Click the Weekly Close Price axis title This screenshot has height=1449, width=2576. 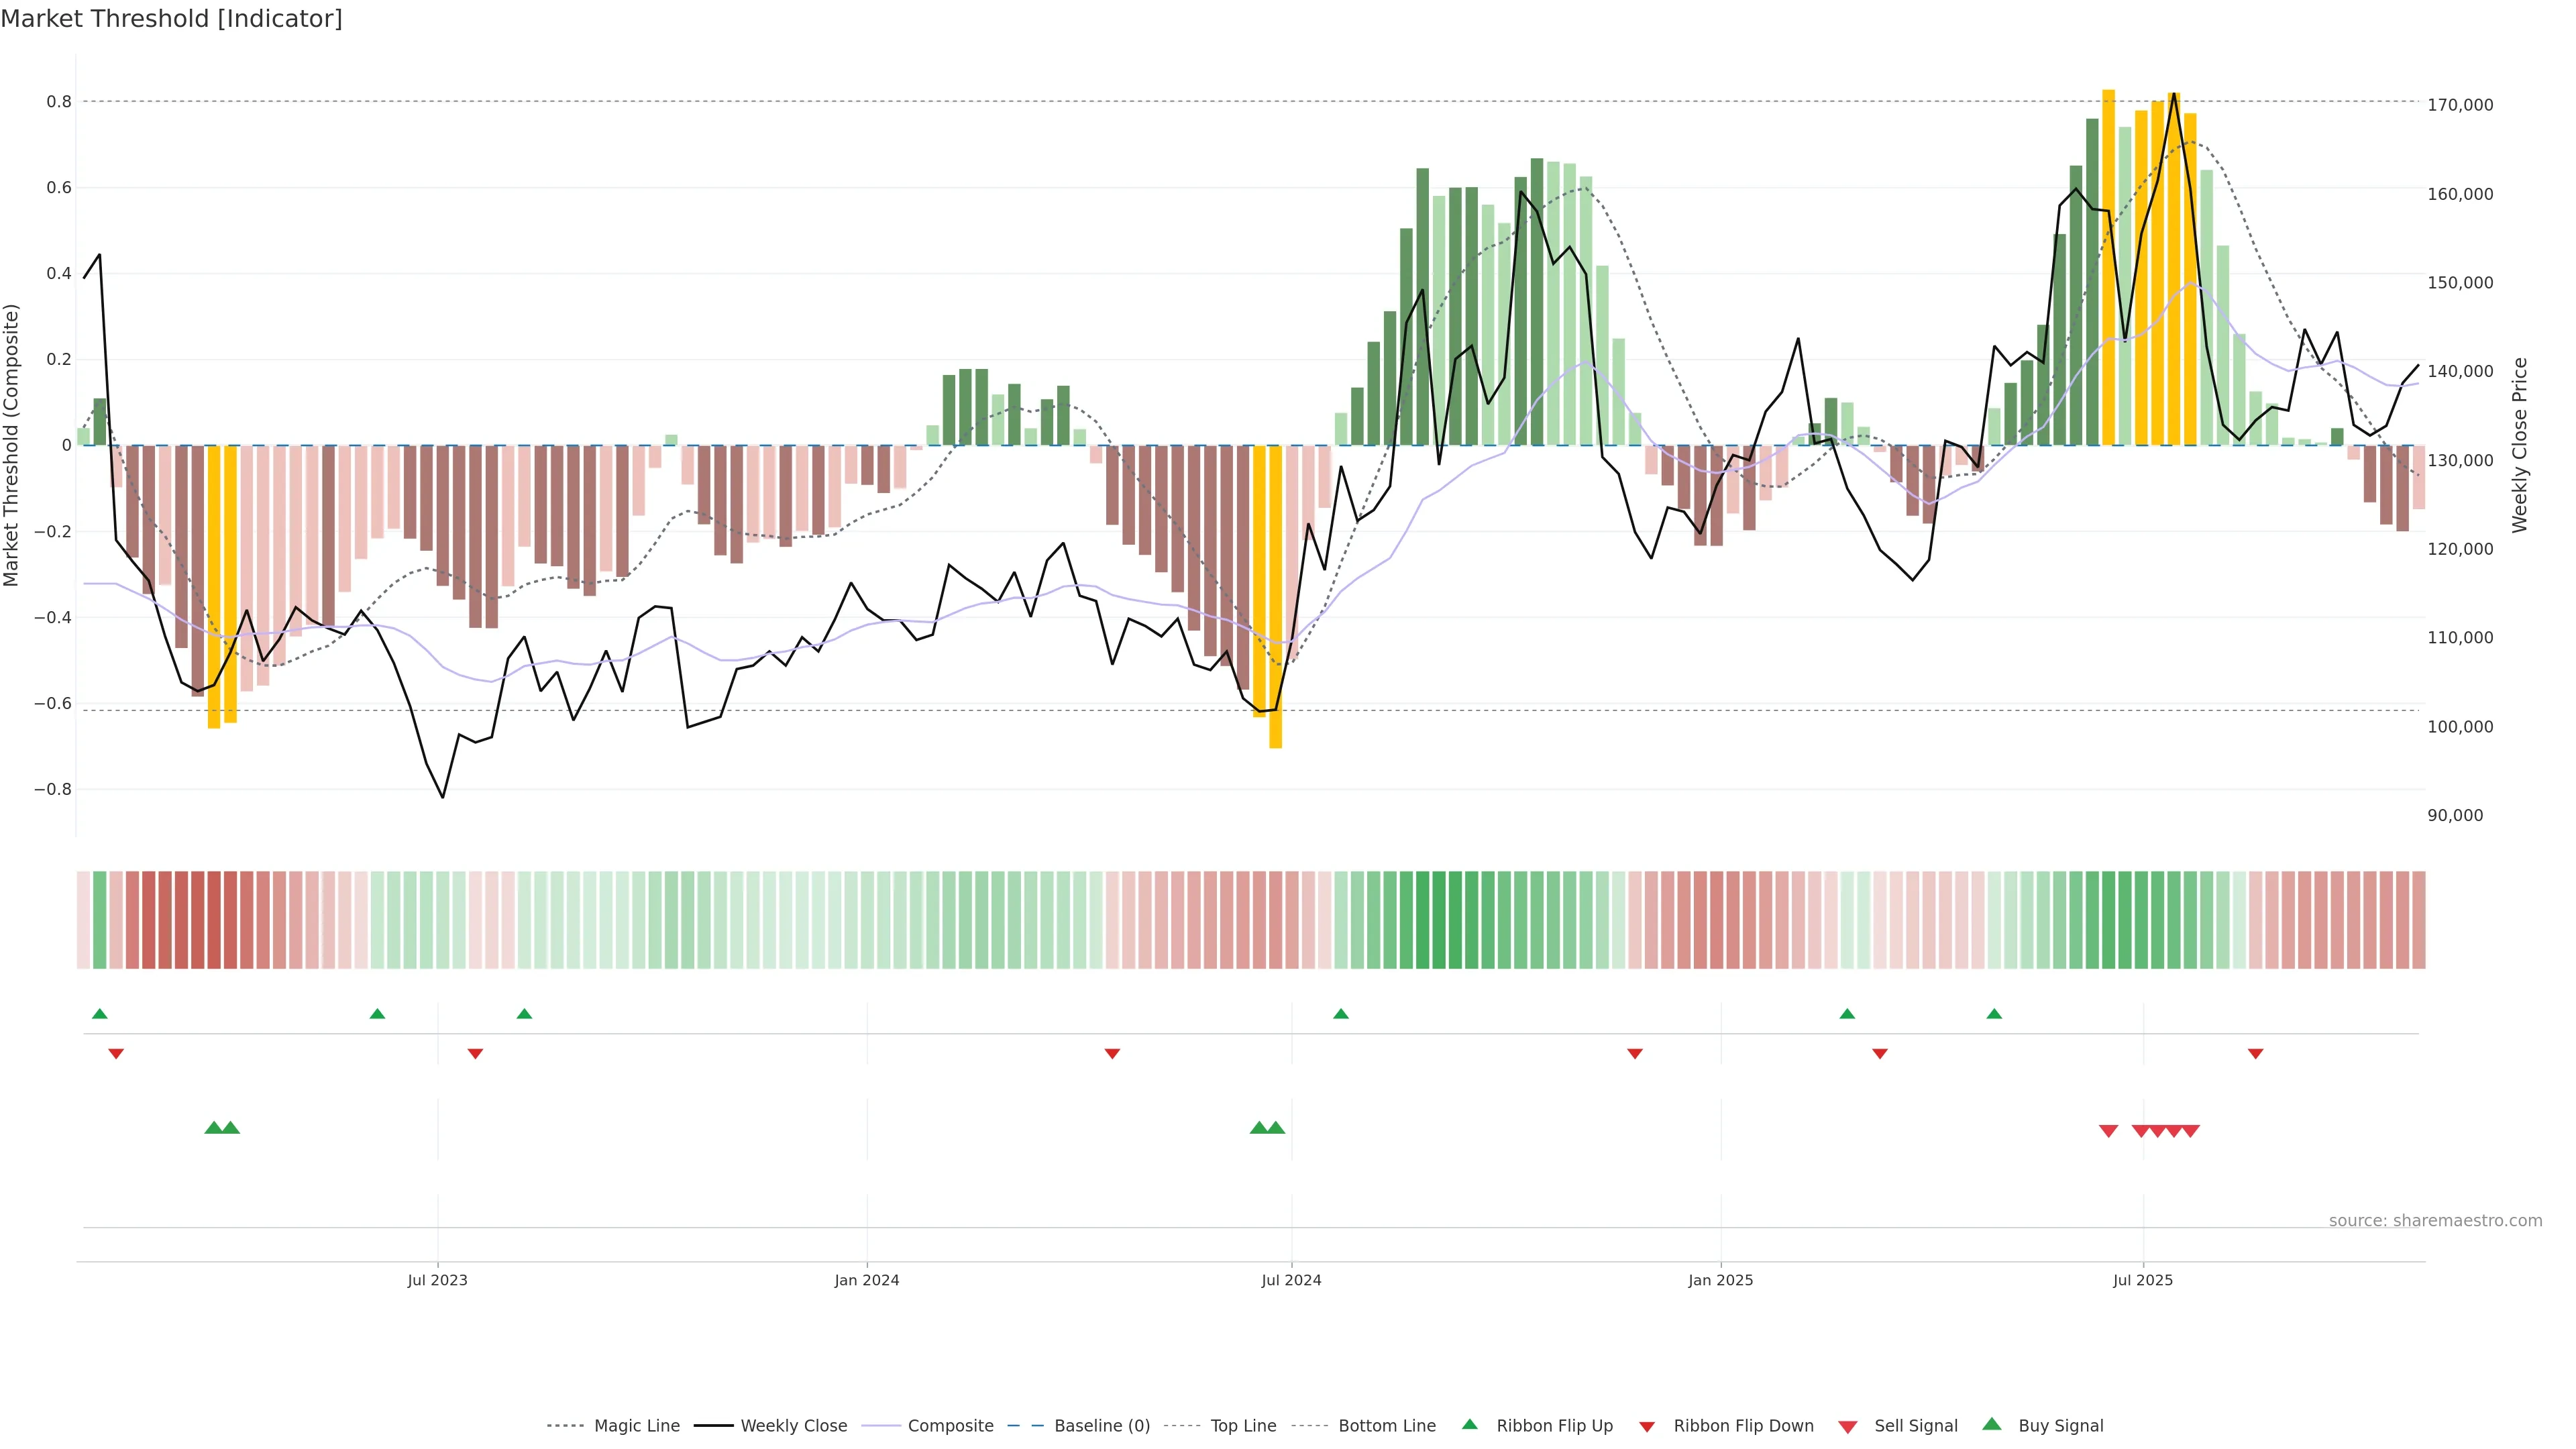2519,445
